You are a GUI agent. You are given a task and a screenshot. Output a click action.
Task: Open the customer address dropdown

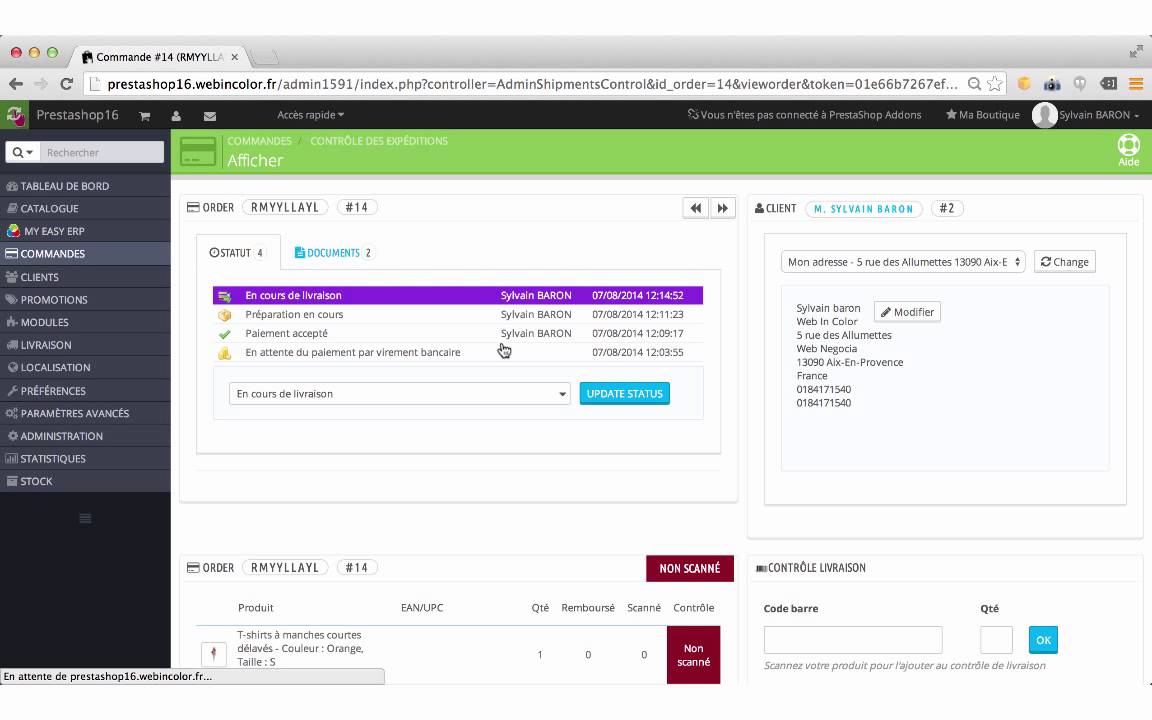pos(903,262)
